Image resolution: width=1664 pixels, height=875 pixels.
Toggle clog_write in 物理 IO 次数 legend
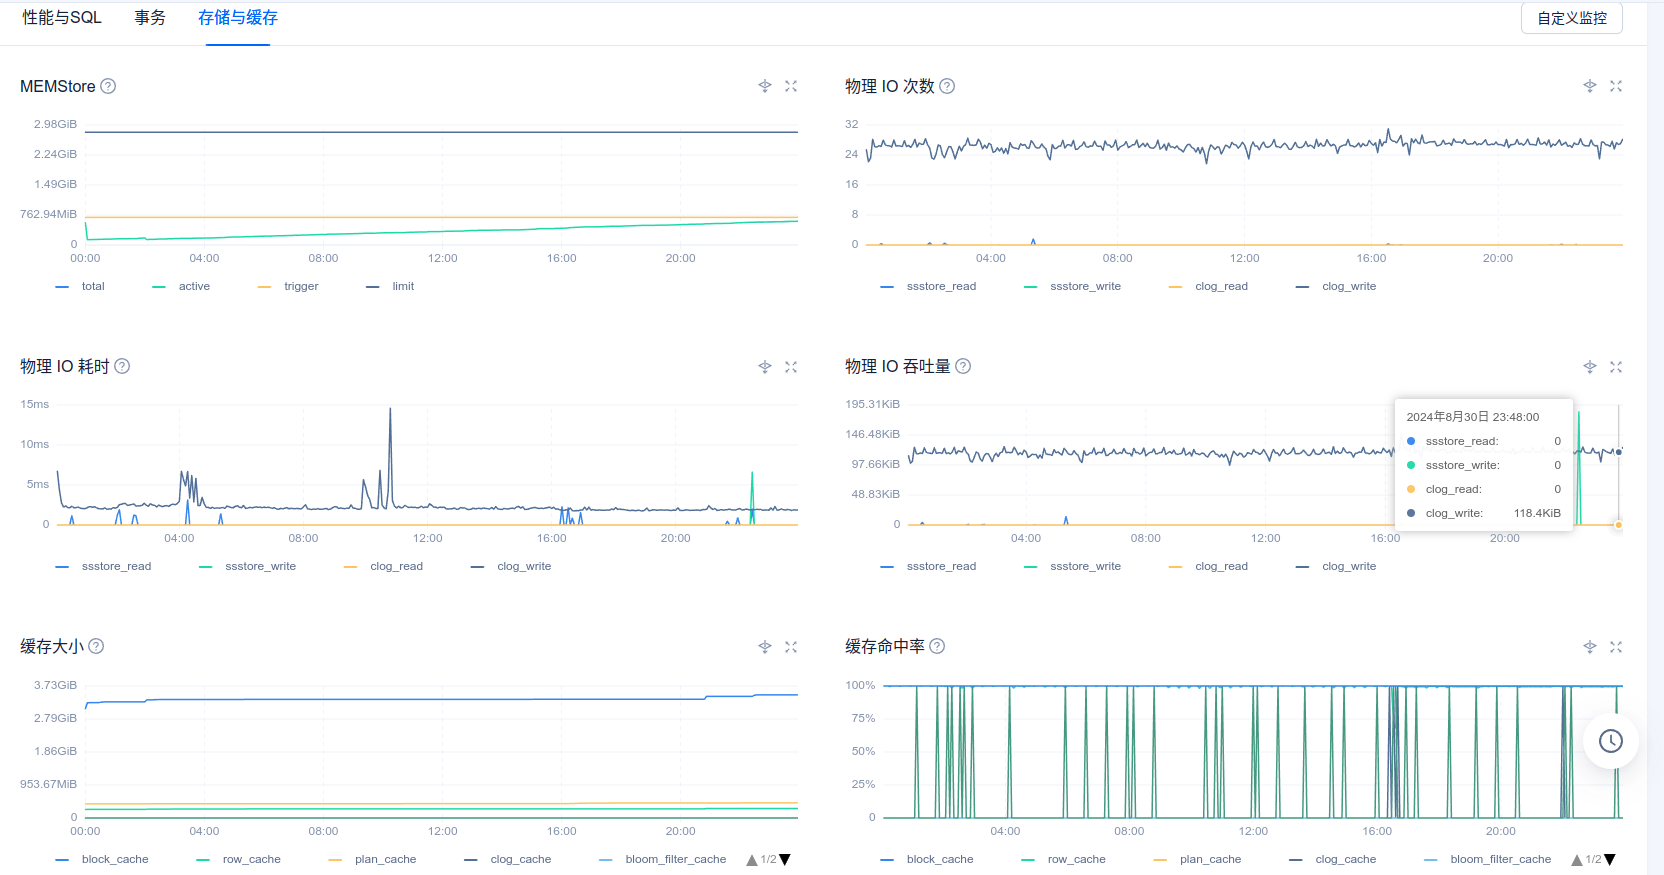(1336, 286)
